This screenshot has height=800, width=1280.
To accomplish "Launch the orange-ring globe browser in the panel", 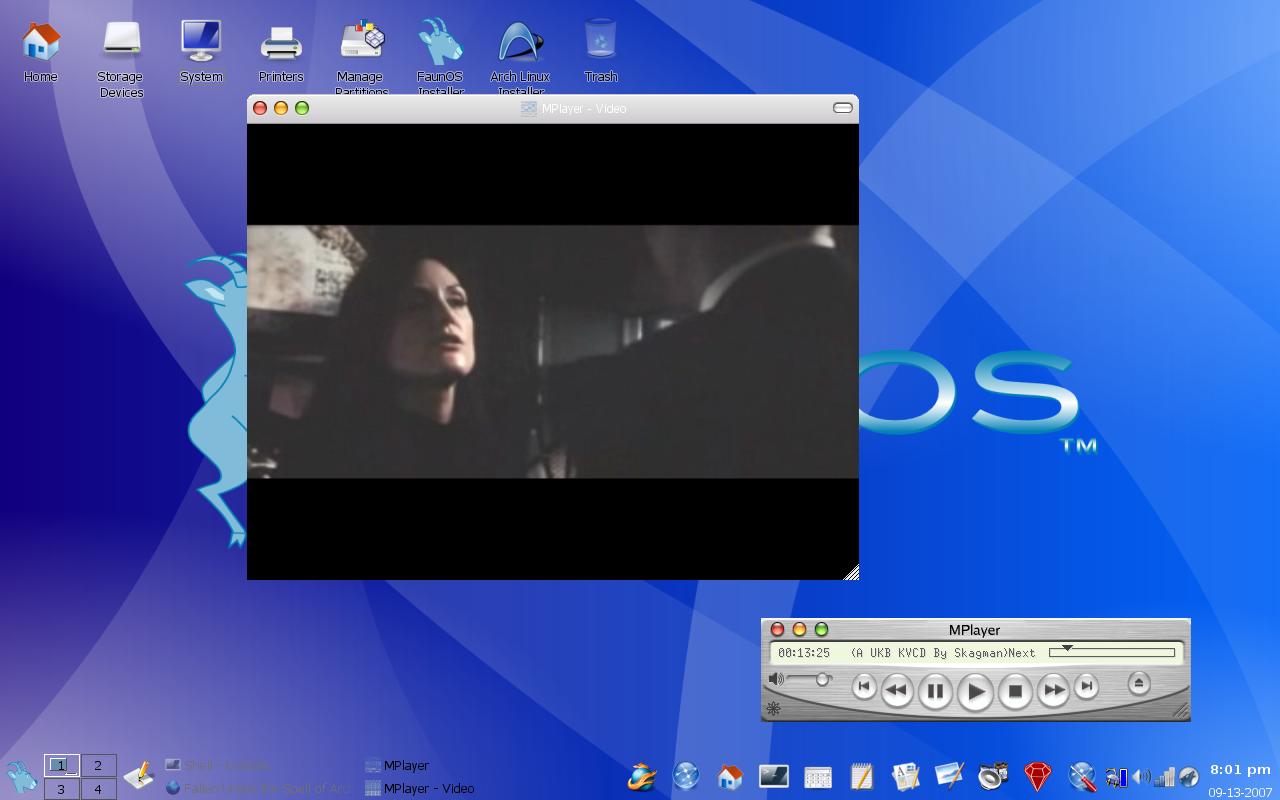I will click(642, 776).
